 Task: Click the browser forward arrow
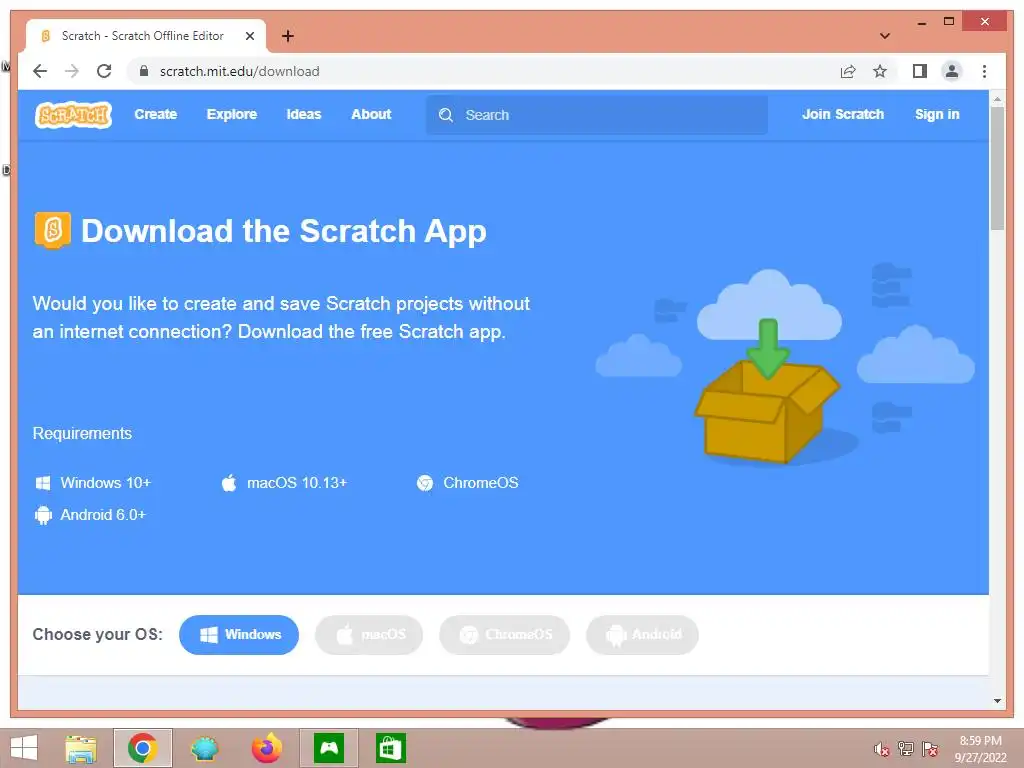pyautogui.click(x=72, y=71)
